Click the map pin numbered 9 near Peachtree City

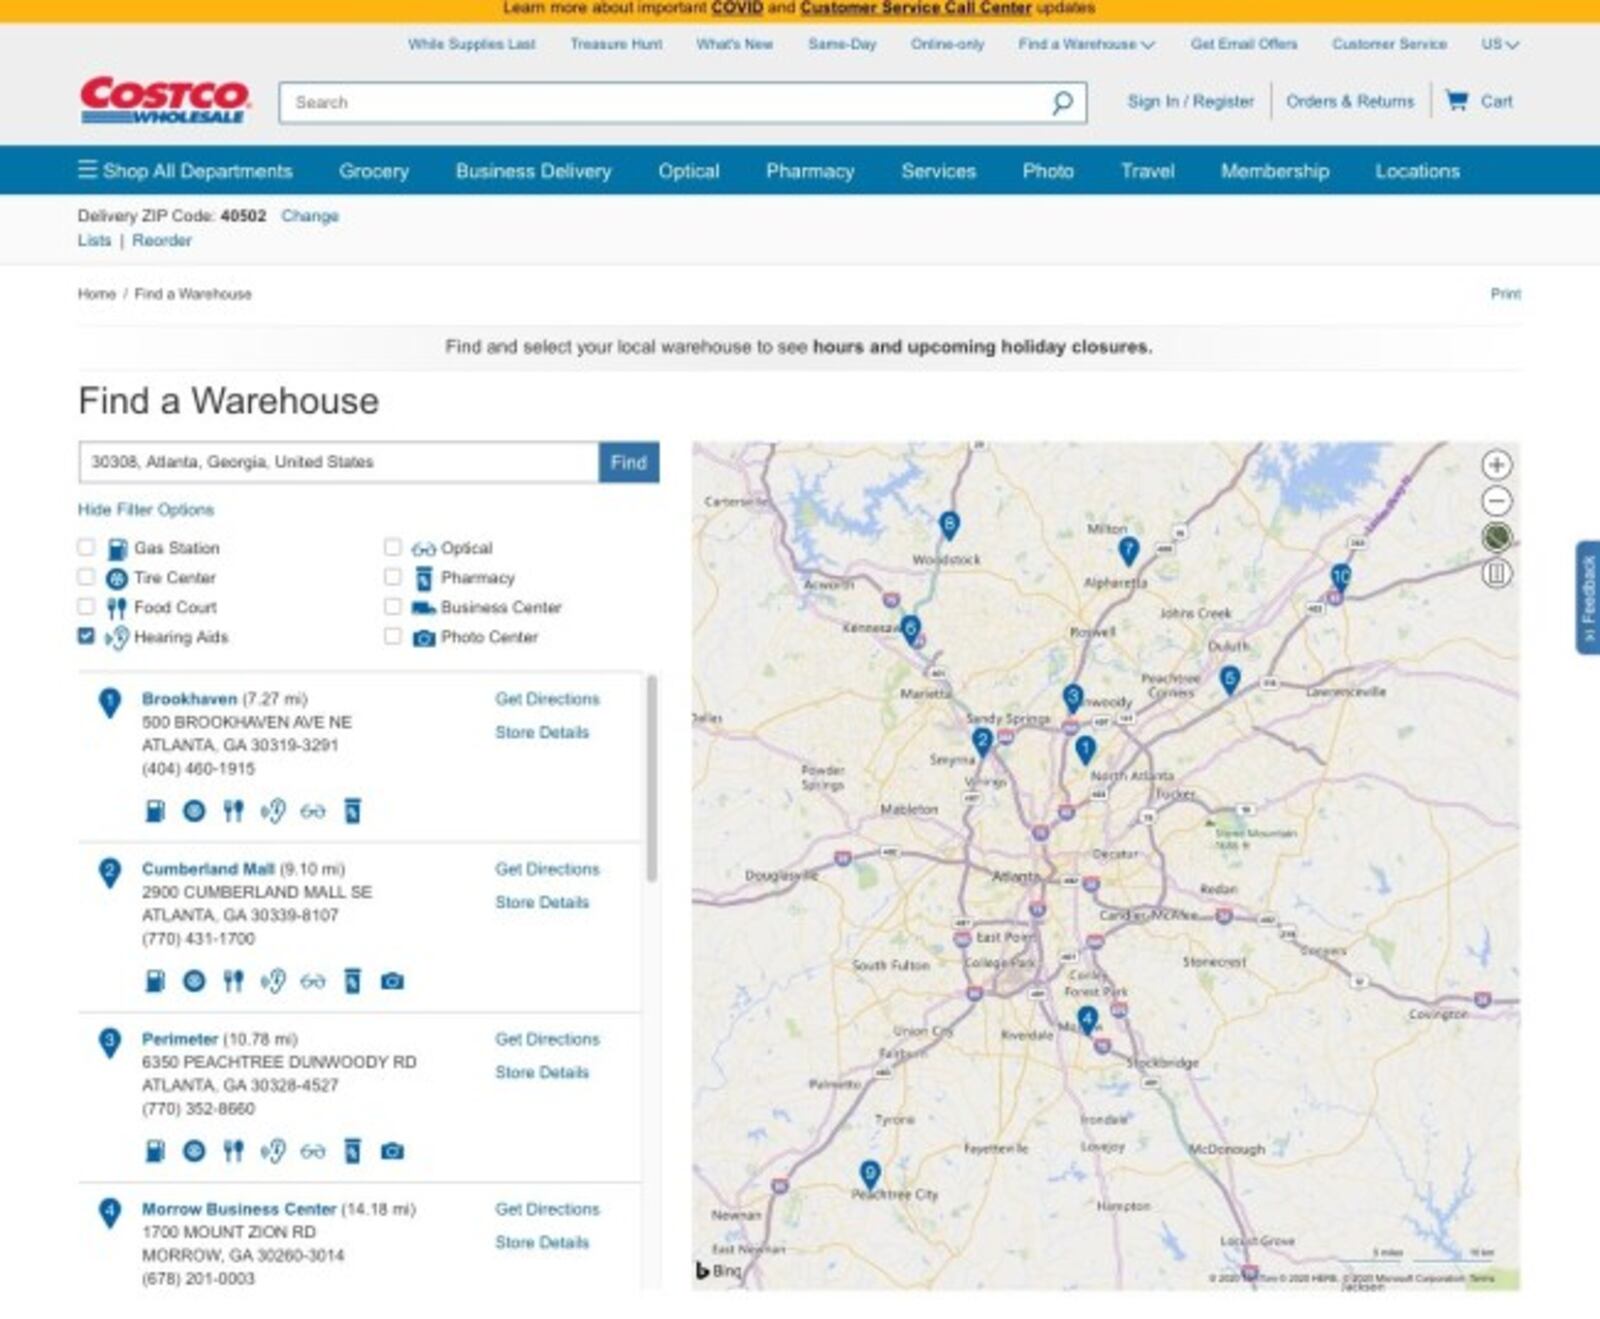[870, 1174]
